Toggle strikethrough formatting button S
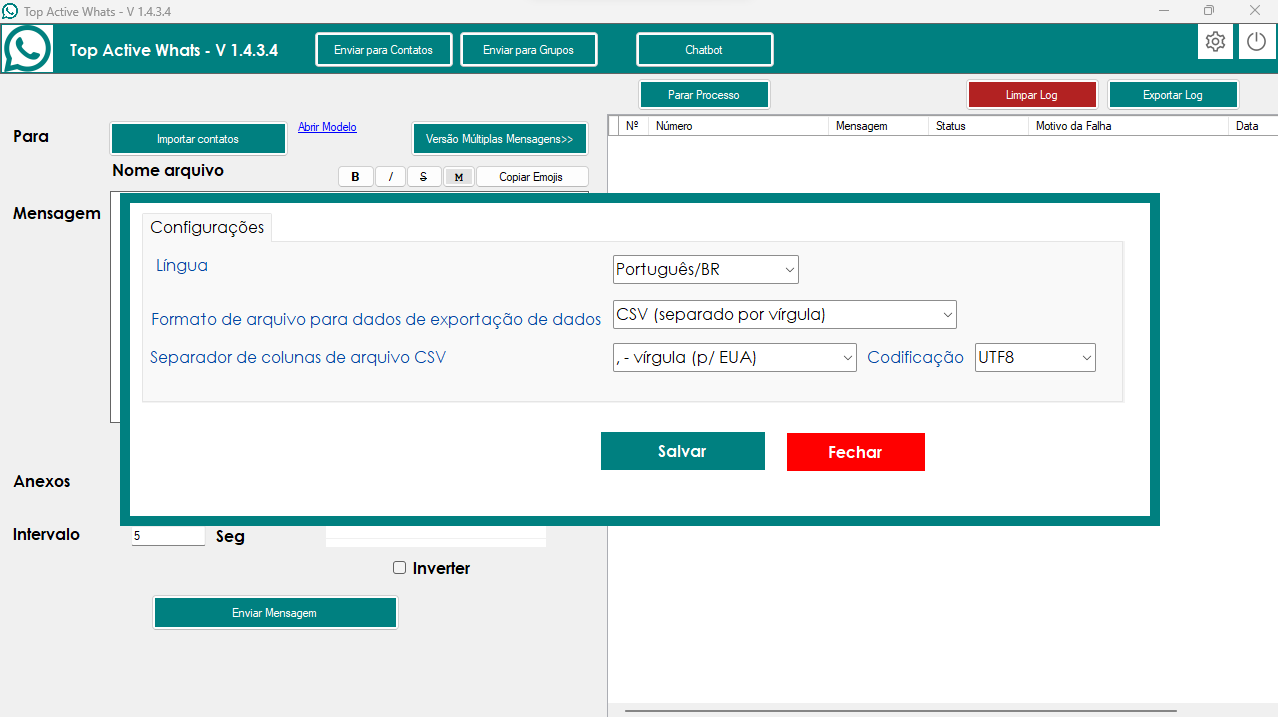This screenshot has width=1278, height=717. pos(424,177)
